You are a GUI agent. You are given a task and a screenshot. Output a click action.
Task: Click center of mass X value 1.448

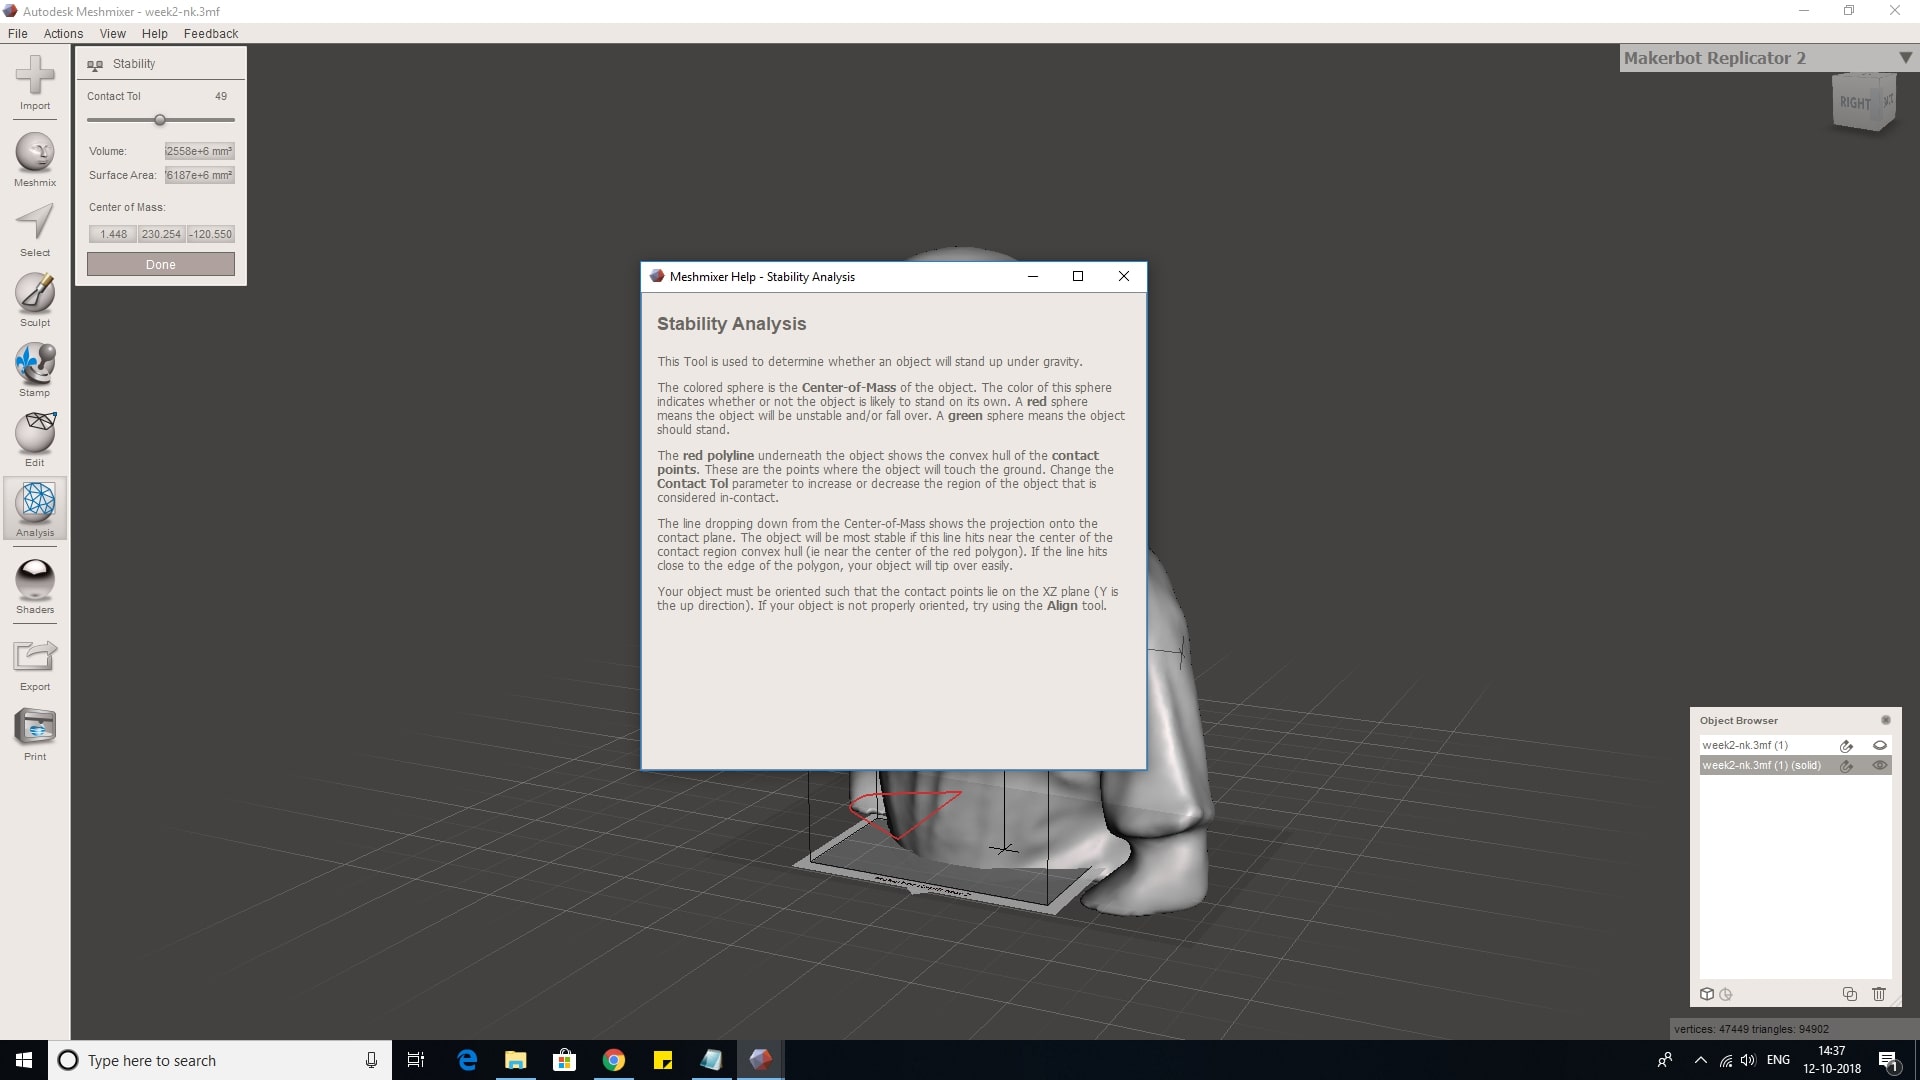pos(113,234)
